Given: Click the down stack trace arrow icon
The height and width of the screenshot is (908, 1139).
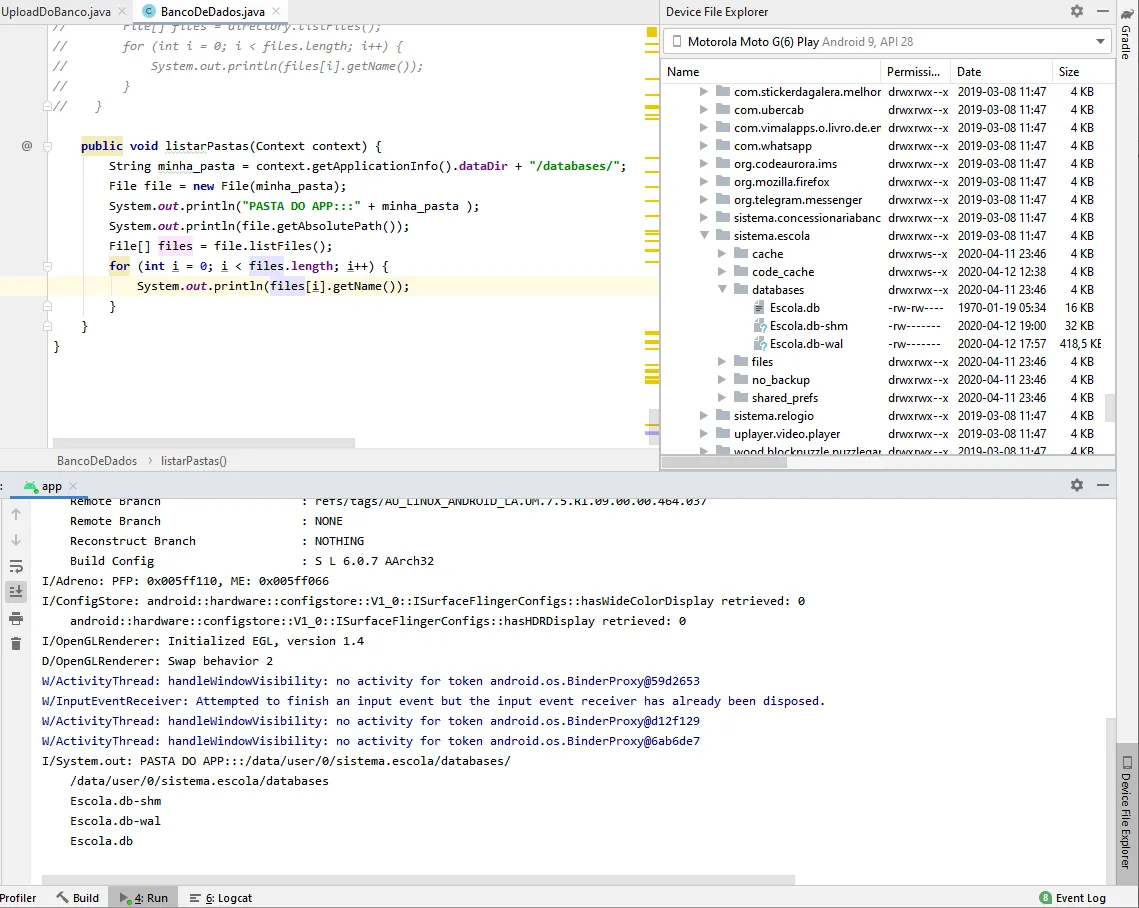Looking at the screenshot, I should tap(16, 540).
